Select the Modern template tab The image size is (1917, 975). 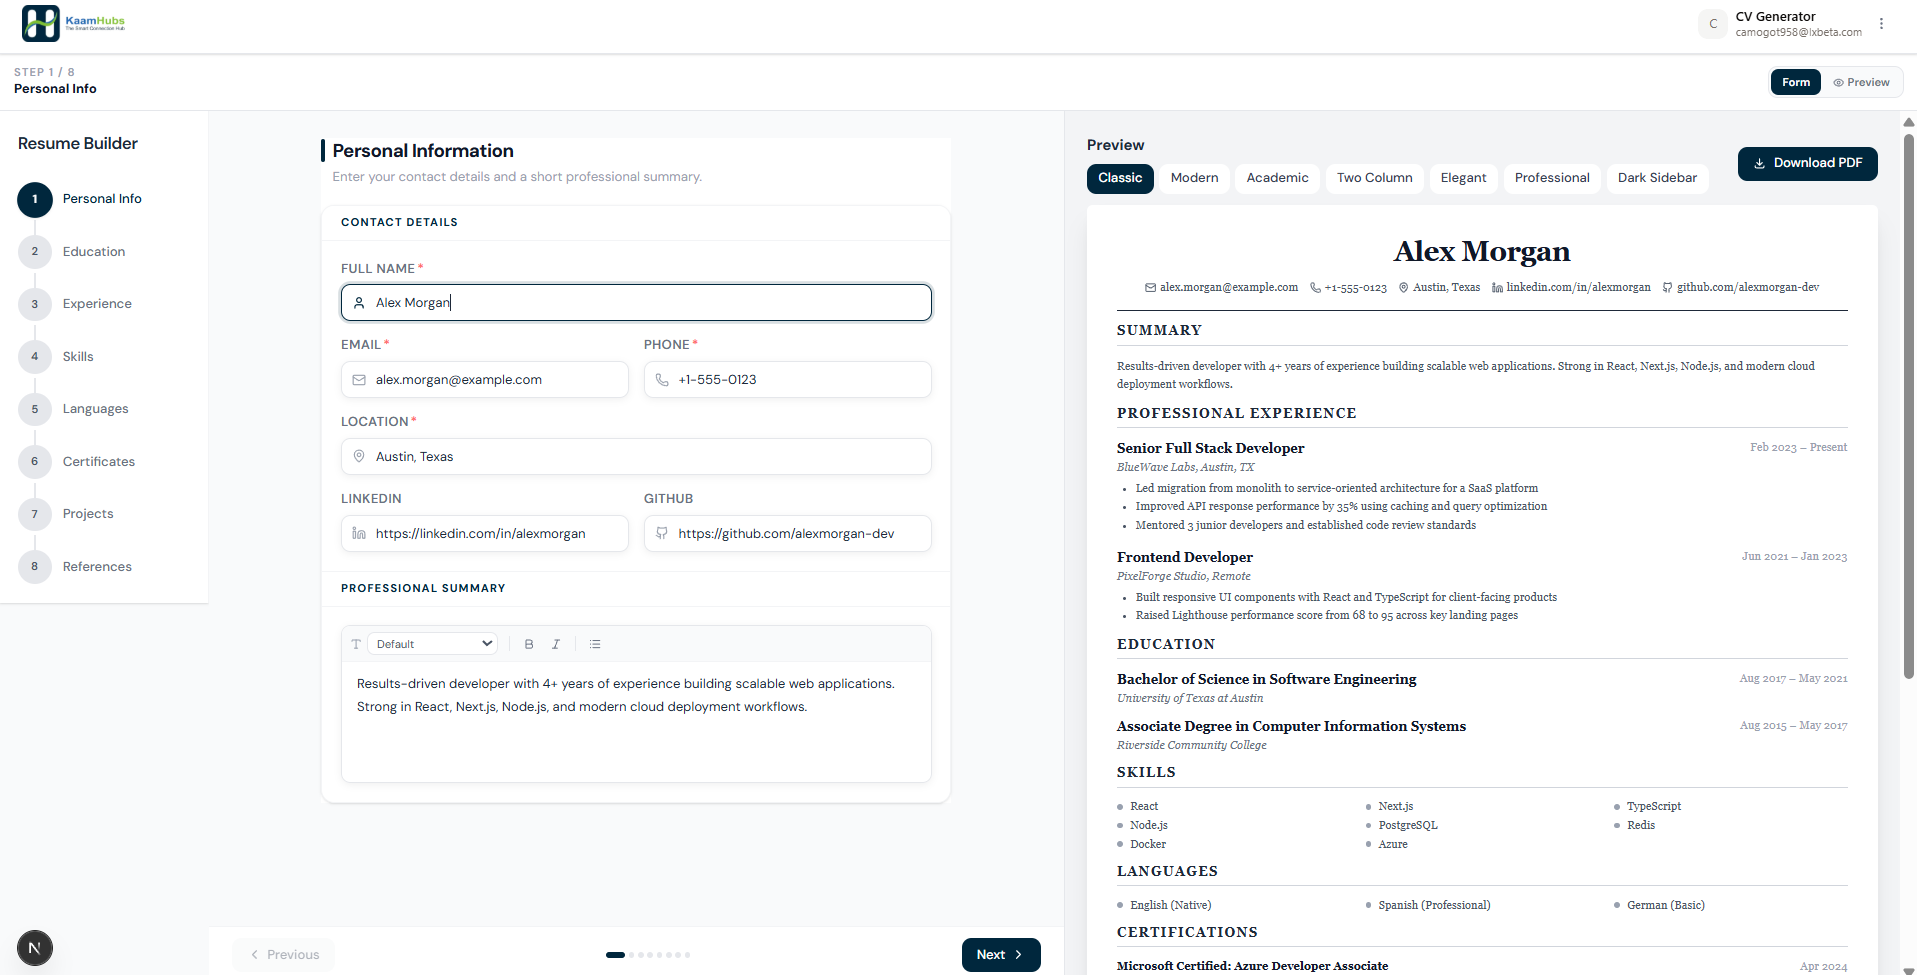coord(1194,178)
